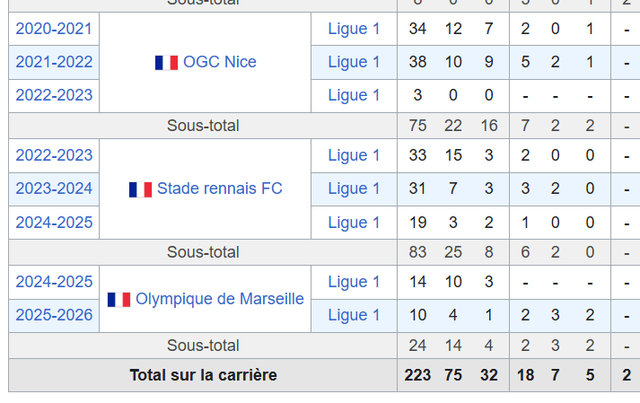Click the 2024-2025 season link in Marseille rows
The image size is (640, 403).
(x=54, y=282)
